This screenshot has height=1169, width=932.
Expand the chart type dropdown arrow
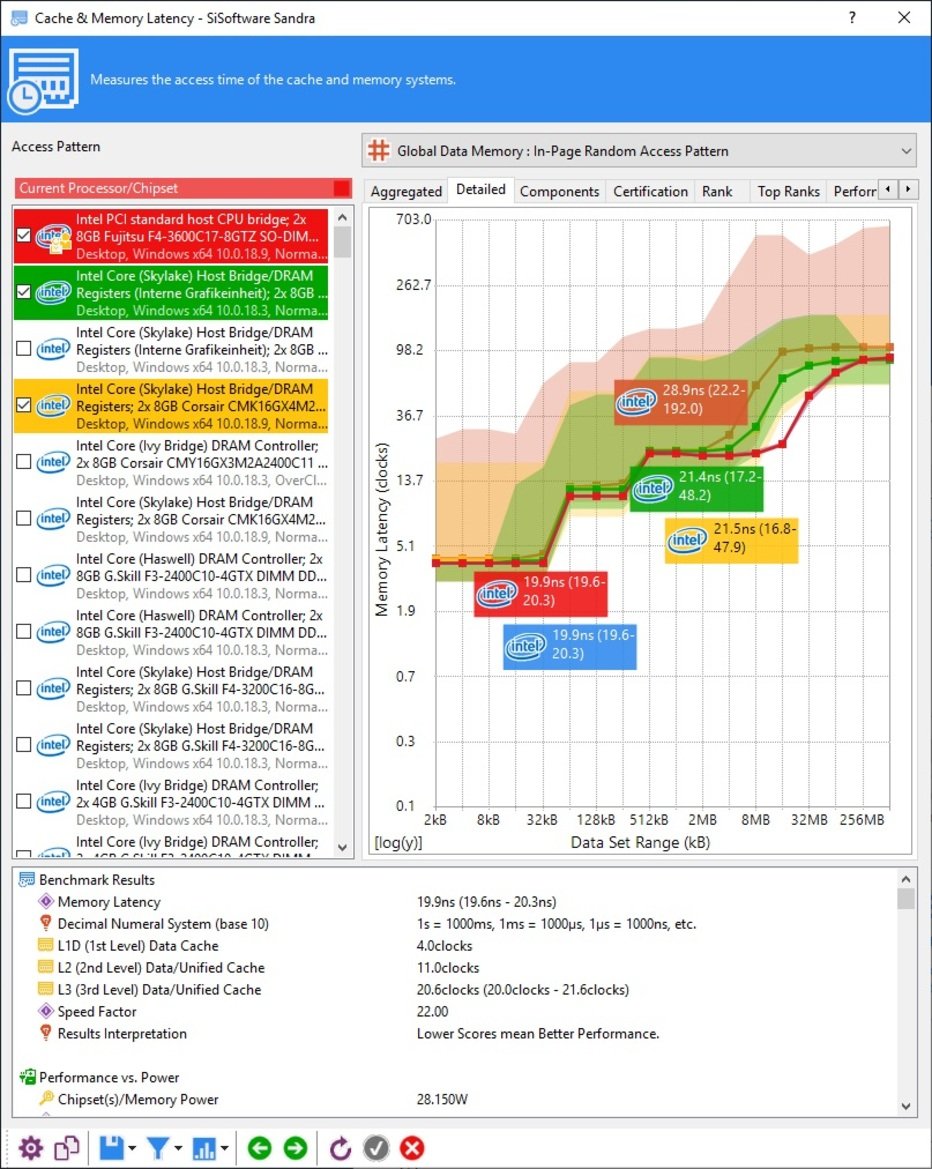(x=224, y=1148)
